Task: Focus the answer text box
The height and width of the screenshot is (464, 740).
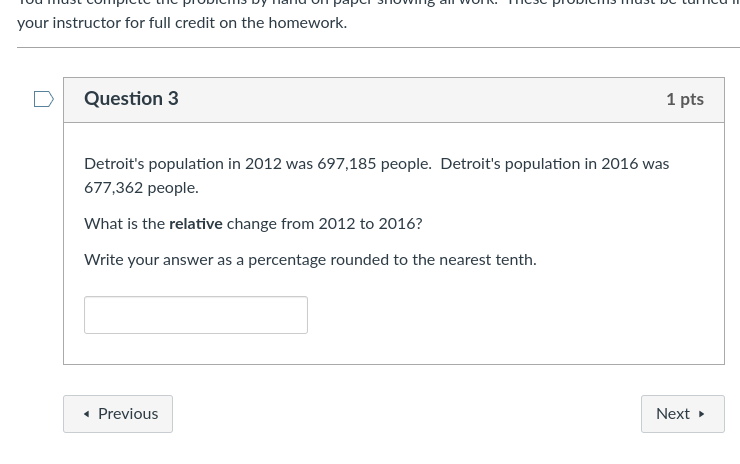Action: coord(196,315)
